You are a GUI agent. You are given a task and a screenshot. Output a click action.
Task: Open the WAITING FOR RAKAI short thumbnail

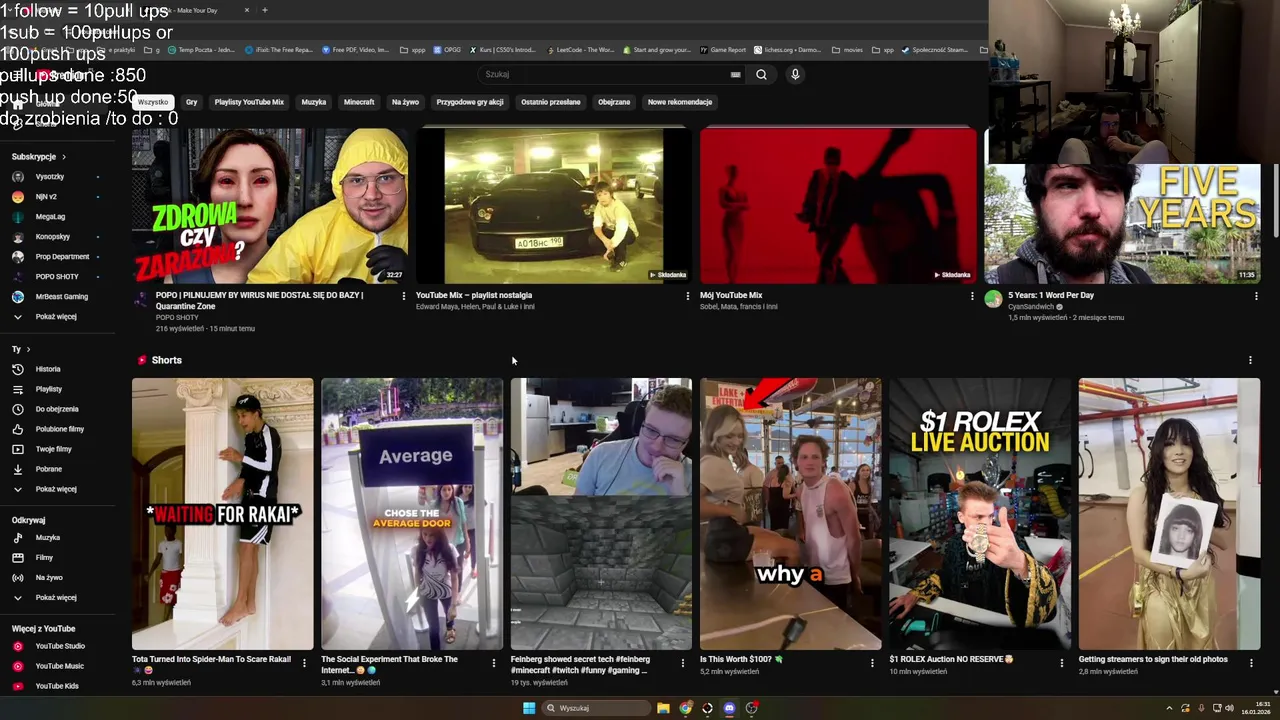[222, 514]
